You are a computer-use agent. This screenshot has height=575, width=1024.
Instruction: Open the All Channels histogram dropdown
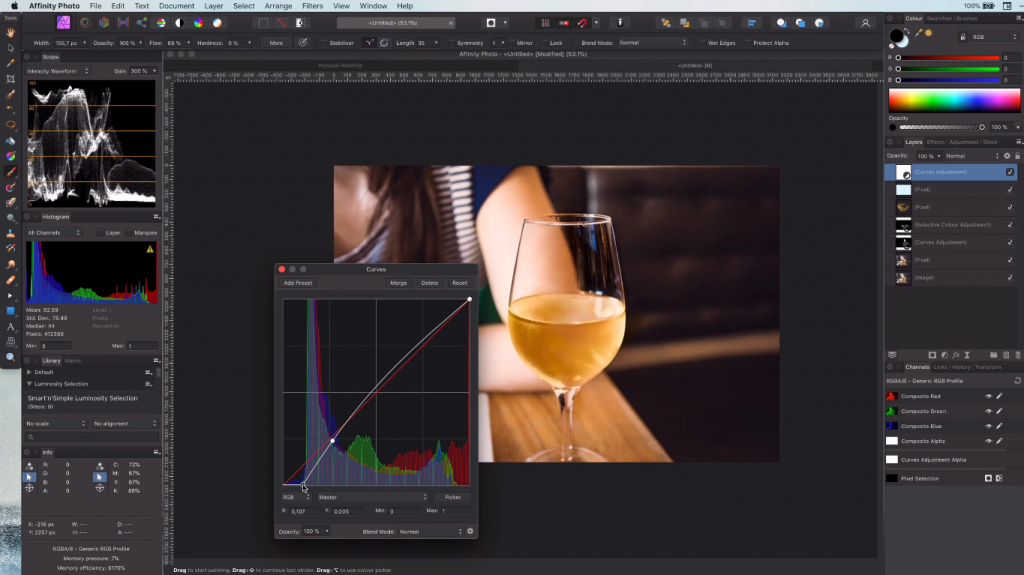[x=54, y=233]
